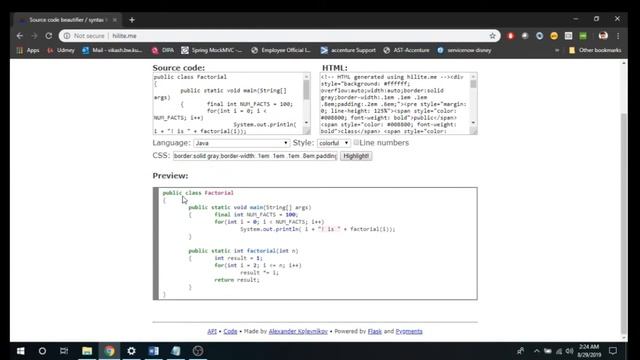Screen dimensions: 640x360
Task: Bookmark this page with the star icon
Action: 492,36
